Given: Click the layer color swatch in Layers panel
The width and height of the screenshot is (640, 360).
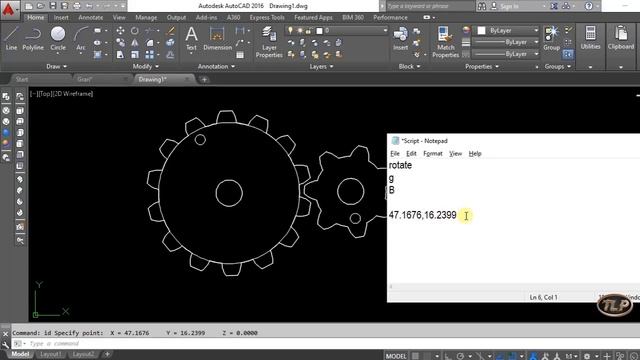Looking at the screenshot, I should [320, 31].
